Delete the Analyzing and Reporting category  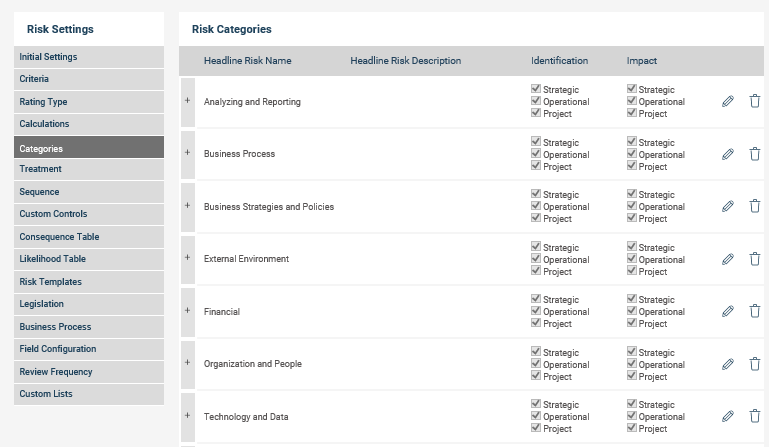click(x=755, y=101)
